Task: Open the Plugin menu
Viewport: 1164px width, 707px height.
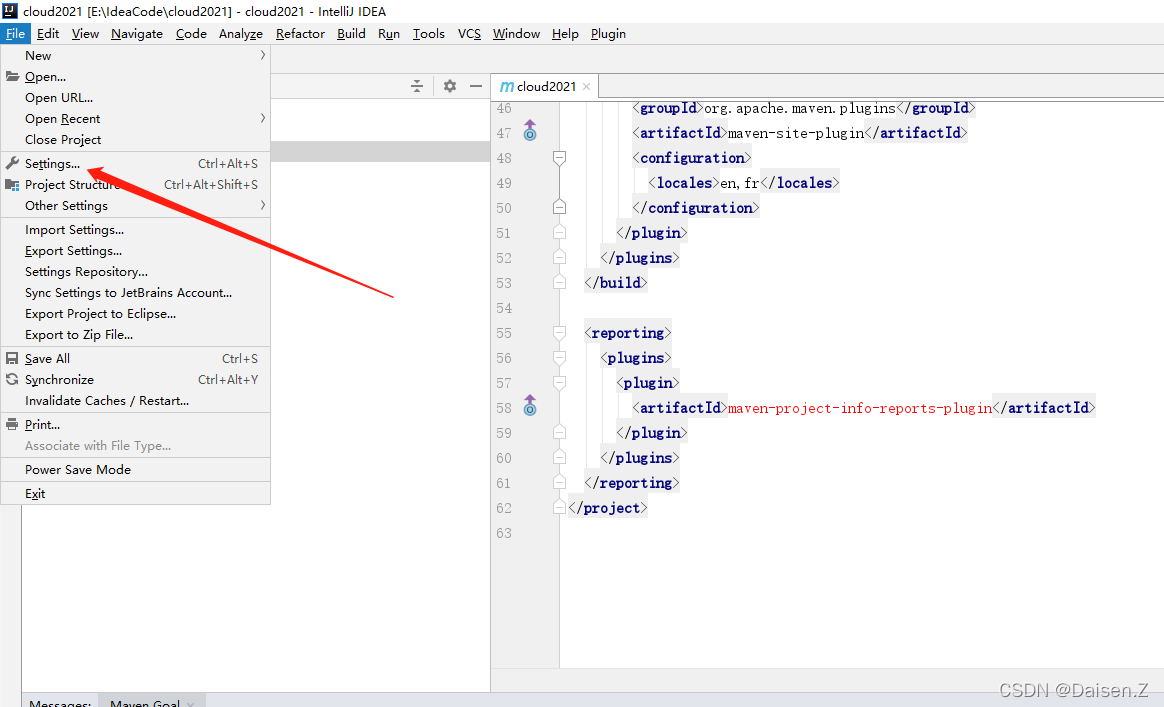Action: tap(608, 34)
